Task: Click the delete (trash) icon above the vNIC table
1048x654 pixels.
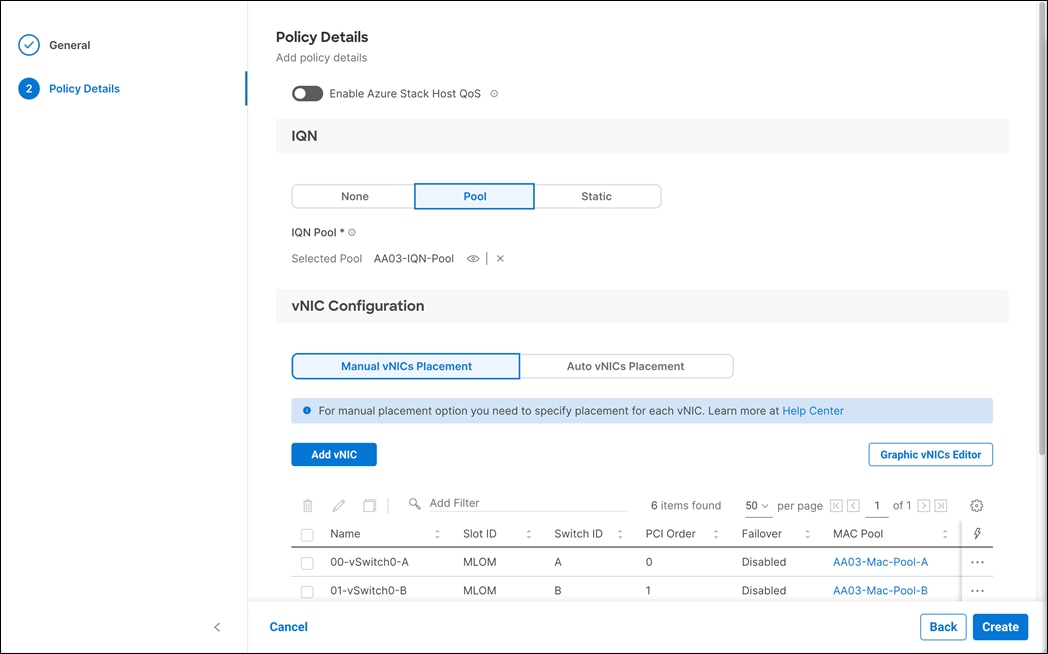Action: coord(307,505)
